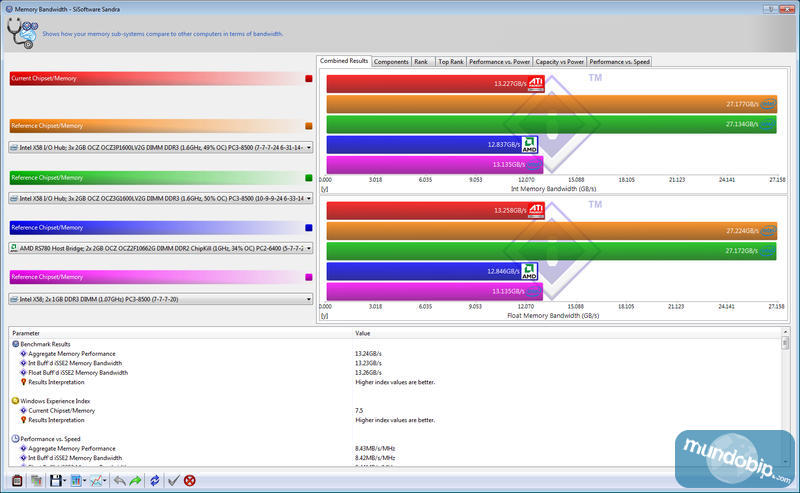Image resolution: width=800 pixels, height=493 pixels.
Task: Click the AMD logo on 12.837GB/s bar
Action: click(x=529, y=144)
